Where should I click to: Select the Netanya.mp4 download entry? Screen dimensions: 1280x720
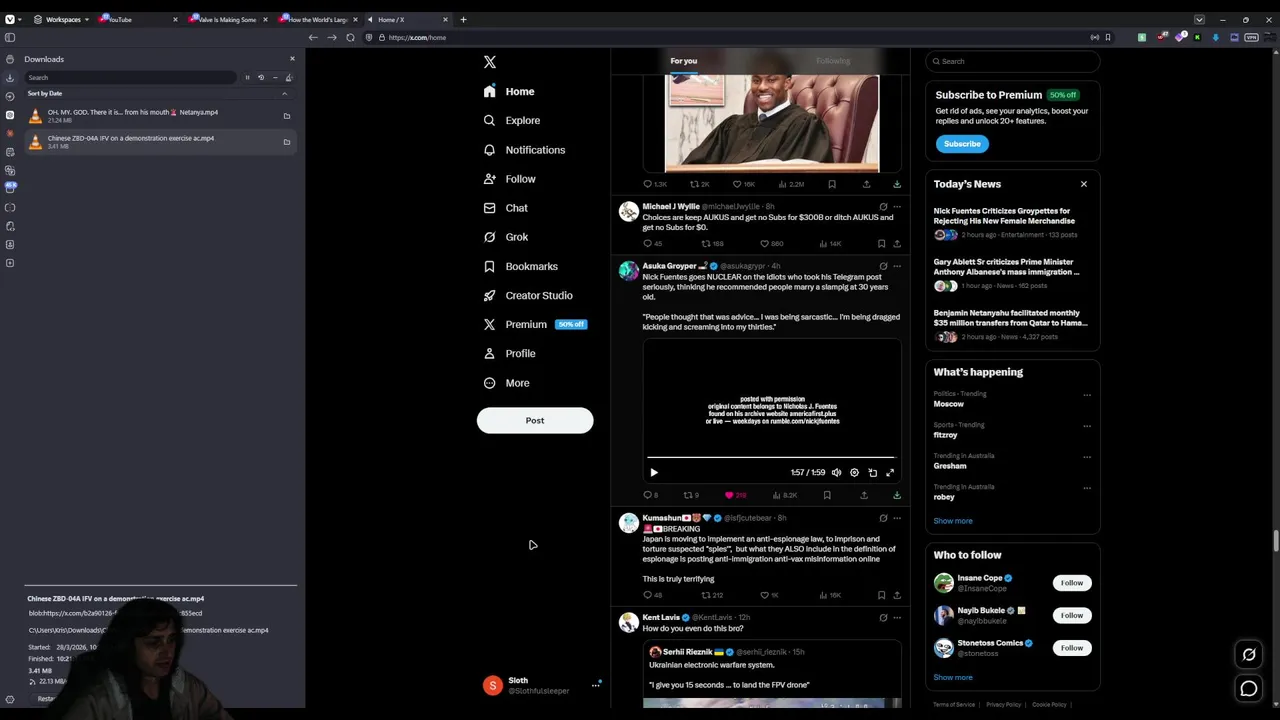coord(160,116)
